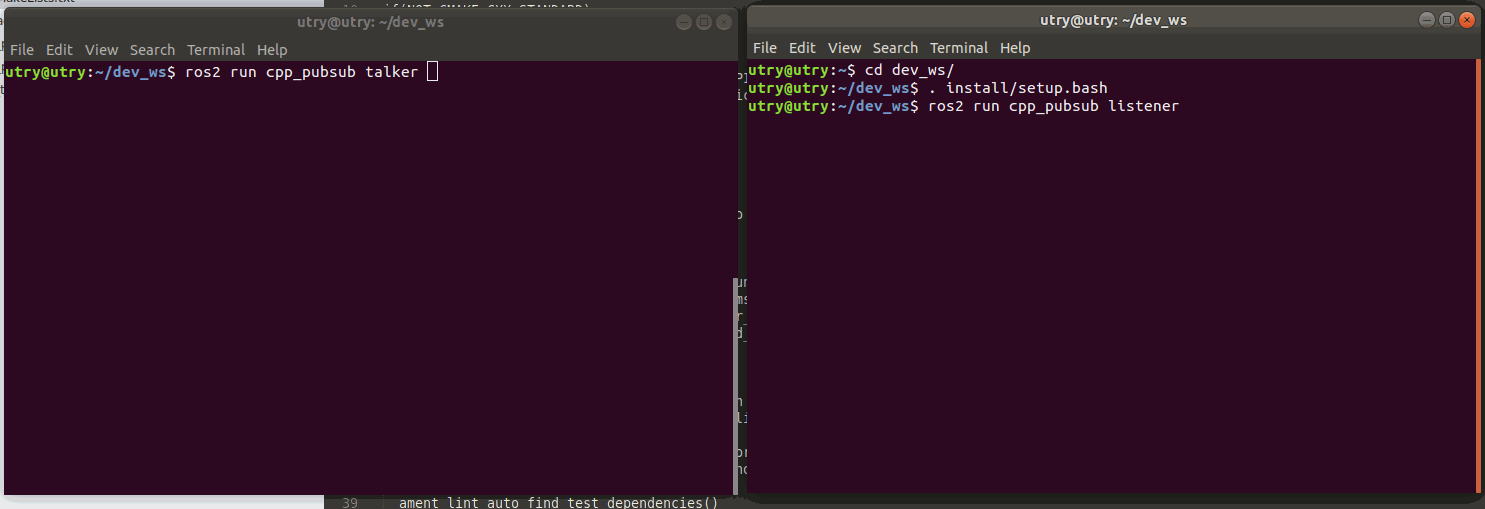Minimize the left terminal window
This screenshot has height=509, width=1485.
(x=684, y=22)
